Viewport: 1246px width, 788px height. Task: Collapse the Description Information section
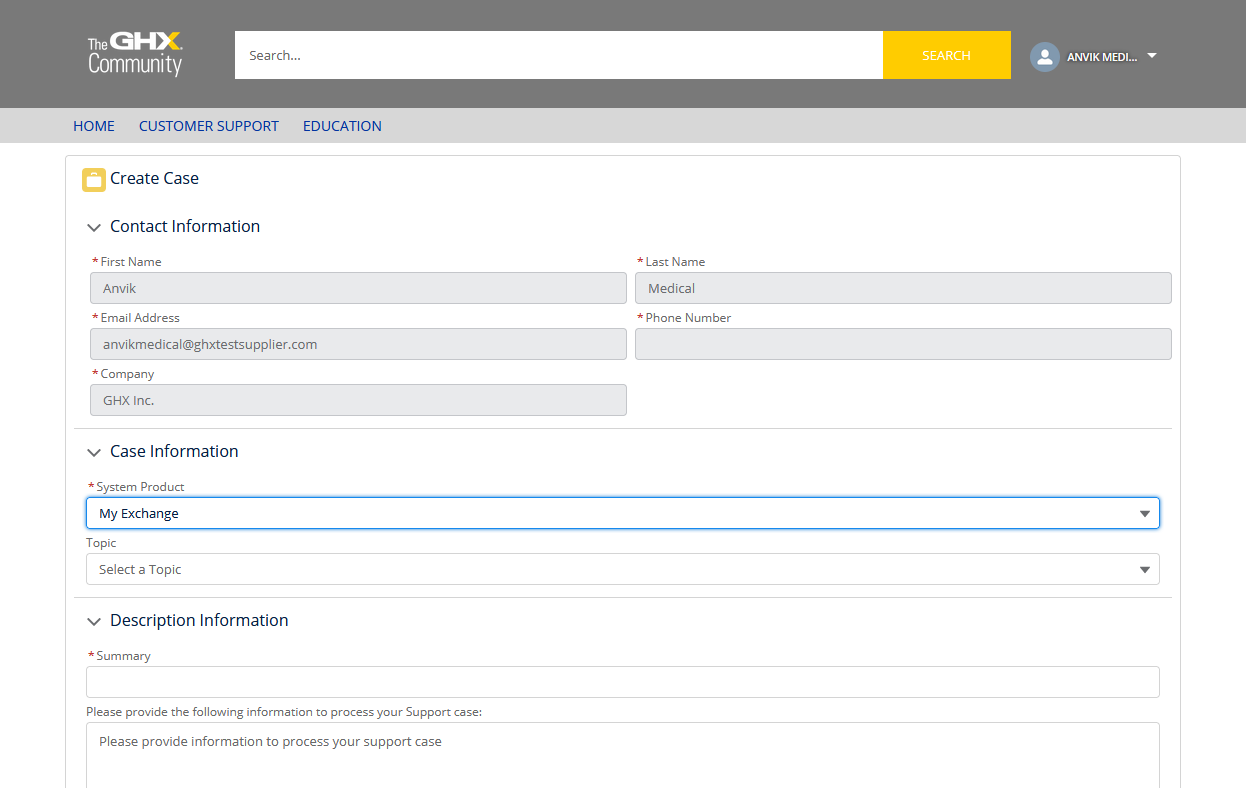[94, 622]
